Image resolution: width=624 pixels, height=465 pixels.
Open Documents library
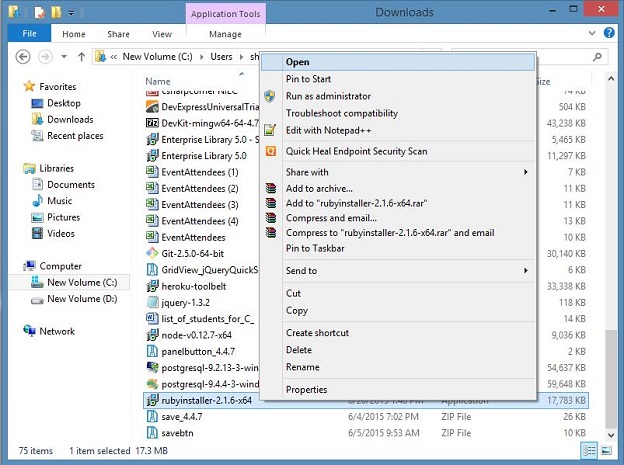(x=71, y=184)
